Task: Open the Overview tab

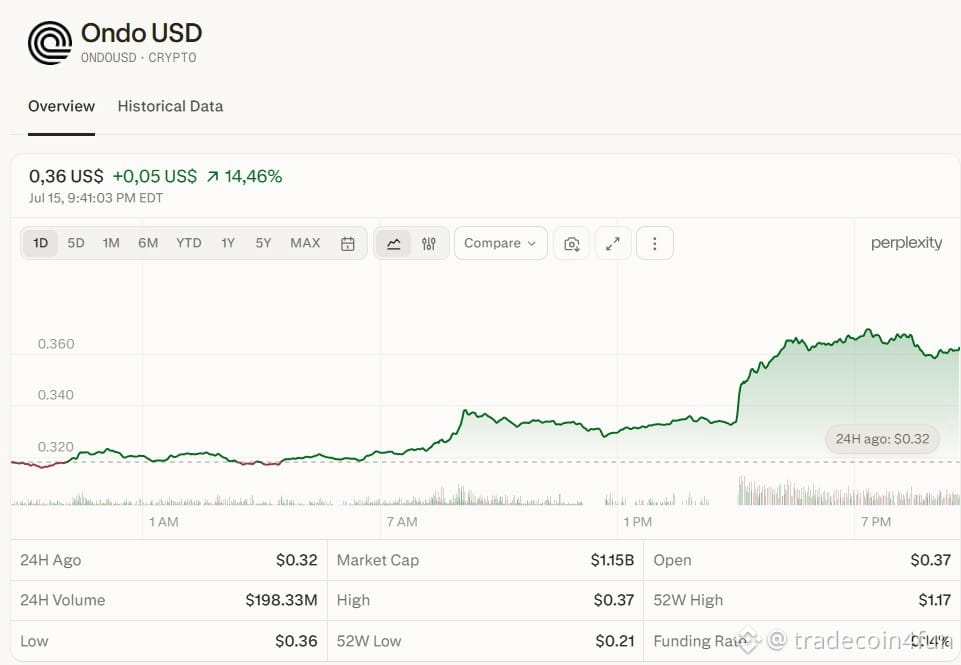Action: pyautogui.click(x=61, y=106)
